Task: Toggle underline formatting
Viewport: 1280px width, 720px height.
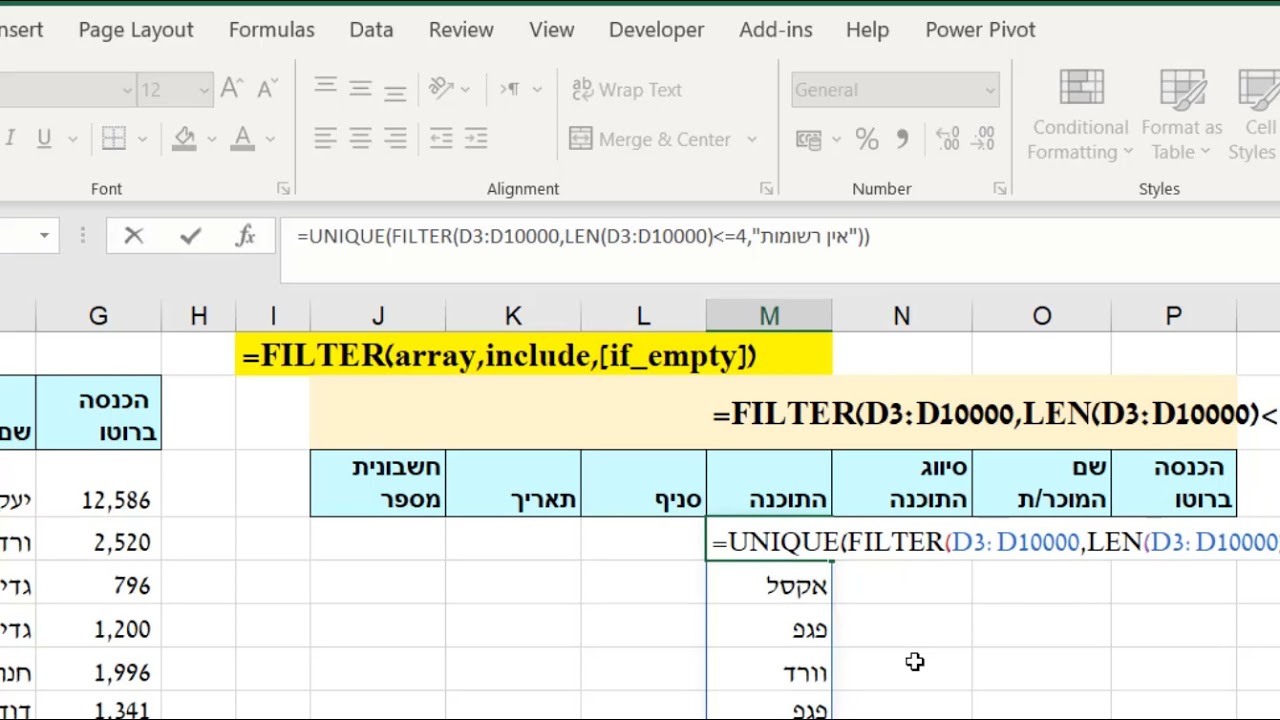Action: [x=44, y=138]
